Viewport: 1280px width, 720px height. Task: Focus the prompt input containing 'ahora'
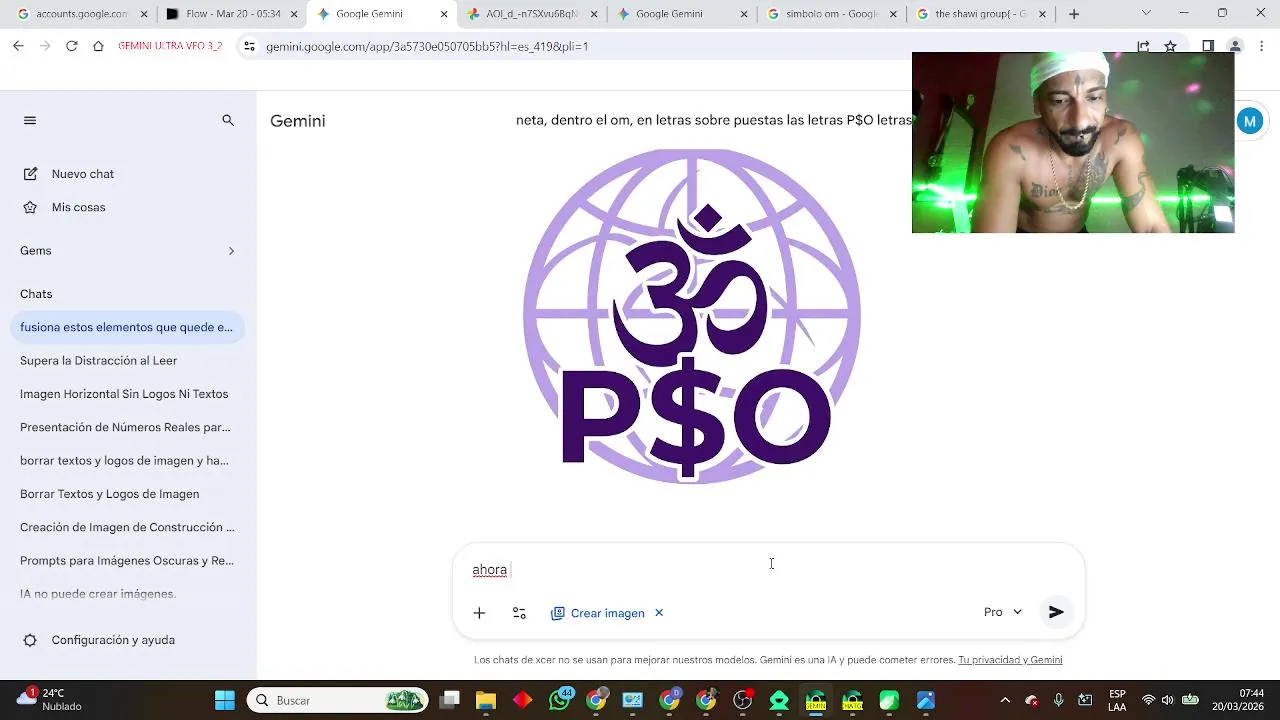pos(768,570)
